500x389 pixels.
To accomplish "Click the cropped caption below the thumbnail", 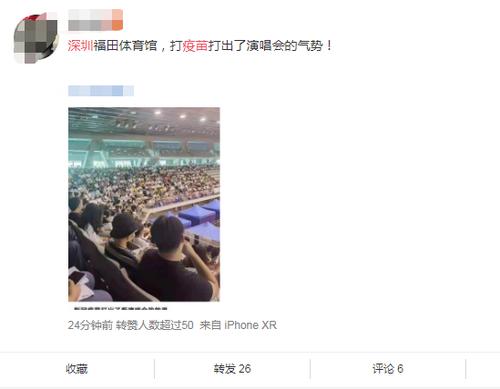I will pyautogui.click(x=121, y=309).
